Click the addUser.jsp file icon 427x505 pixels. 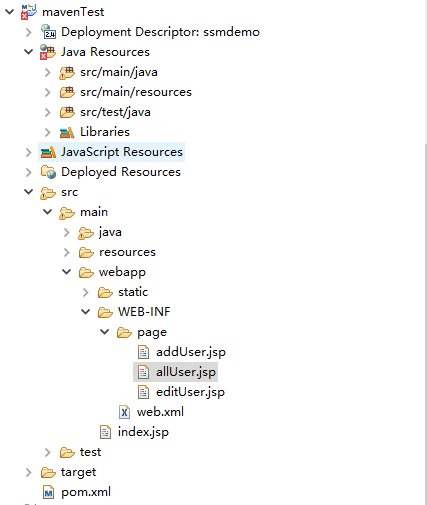coord(143,352)
